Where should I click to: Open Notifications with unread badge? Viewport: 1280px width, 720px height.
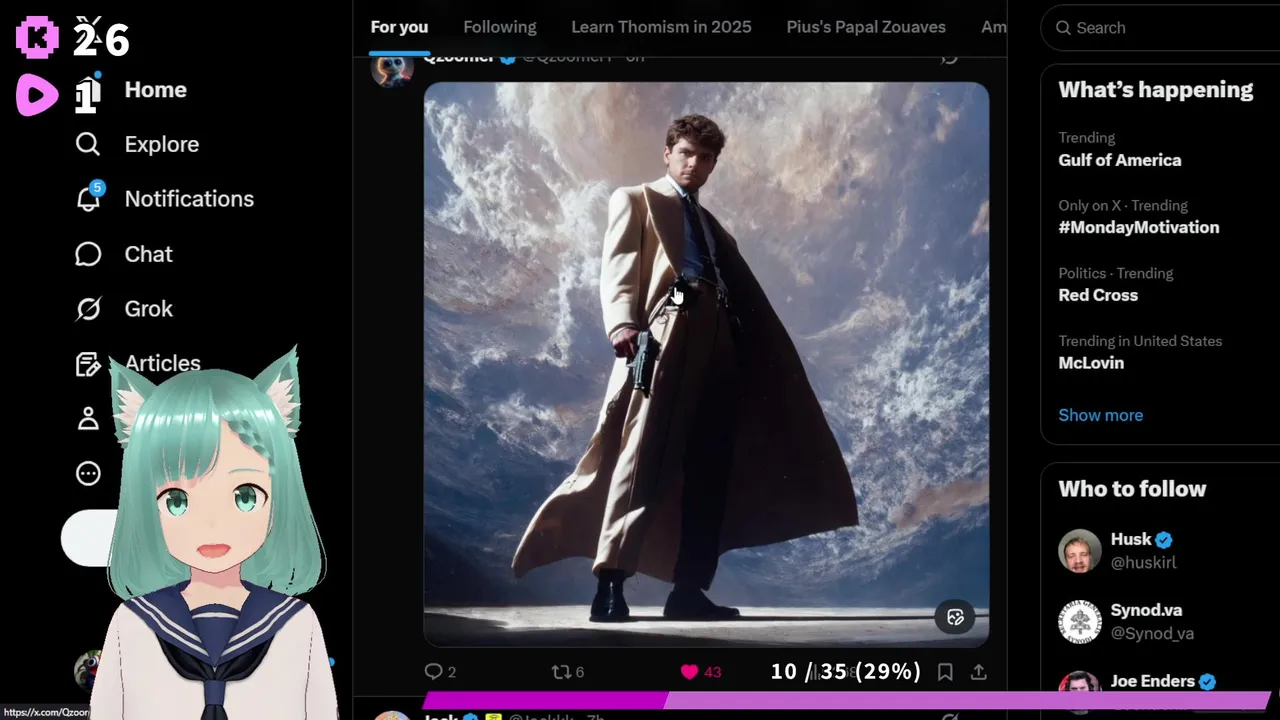coord(164,199)
